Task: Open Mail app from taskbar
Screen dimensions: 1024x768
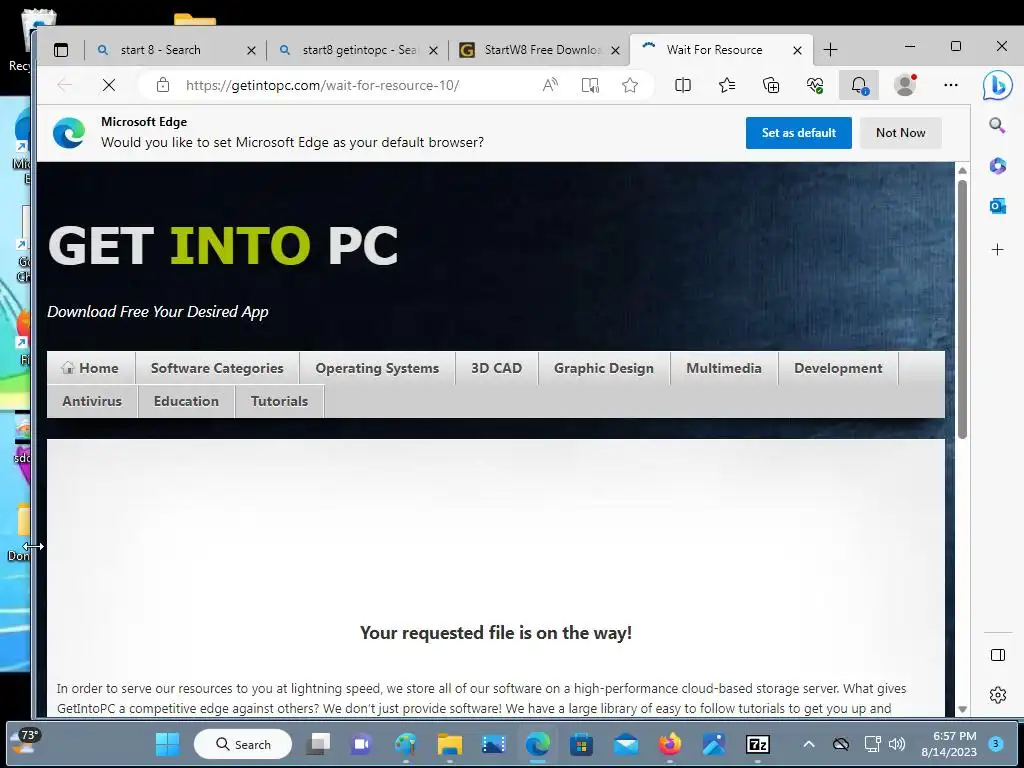Action: (x=626, y=744)
